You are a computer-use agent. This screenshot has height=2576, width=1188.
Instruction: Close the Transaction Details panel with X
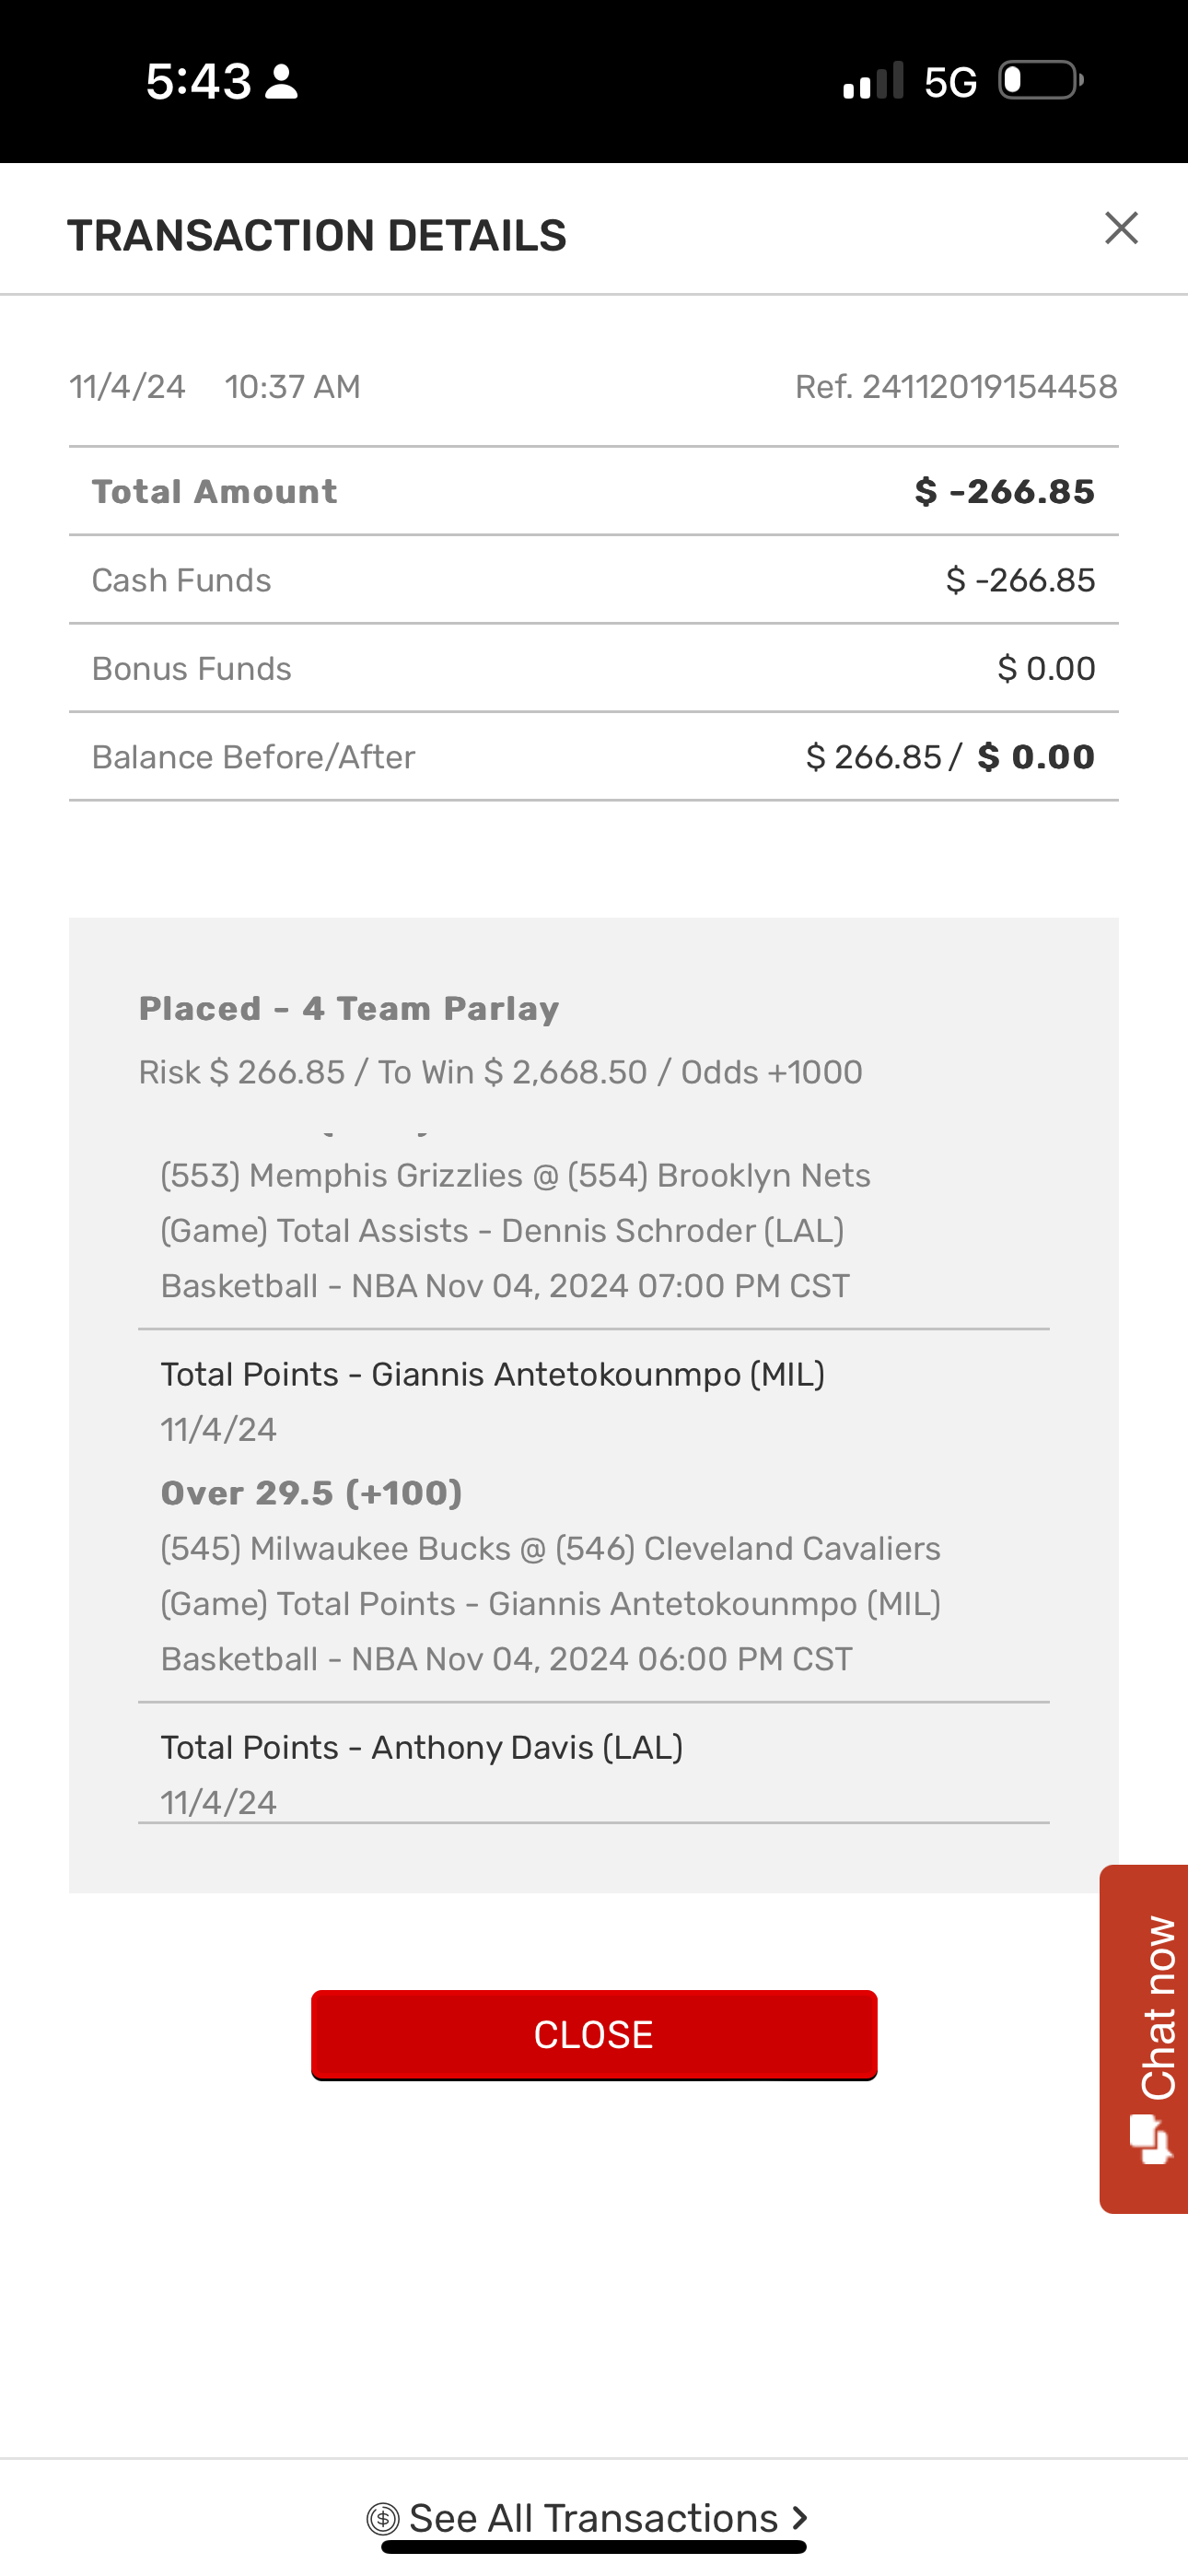coord(1121,229)
